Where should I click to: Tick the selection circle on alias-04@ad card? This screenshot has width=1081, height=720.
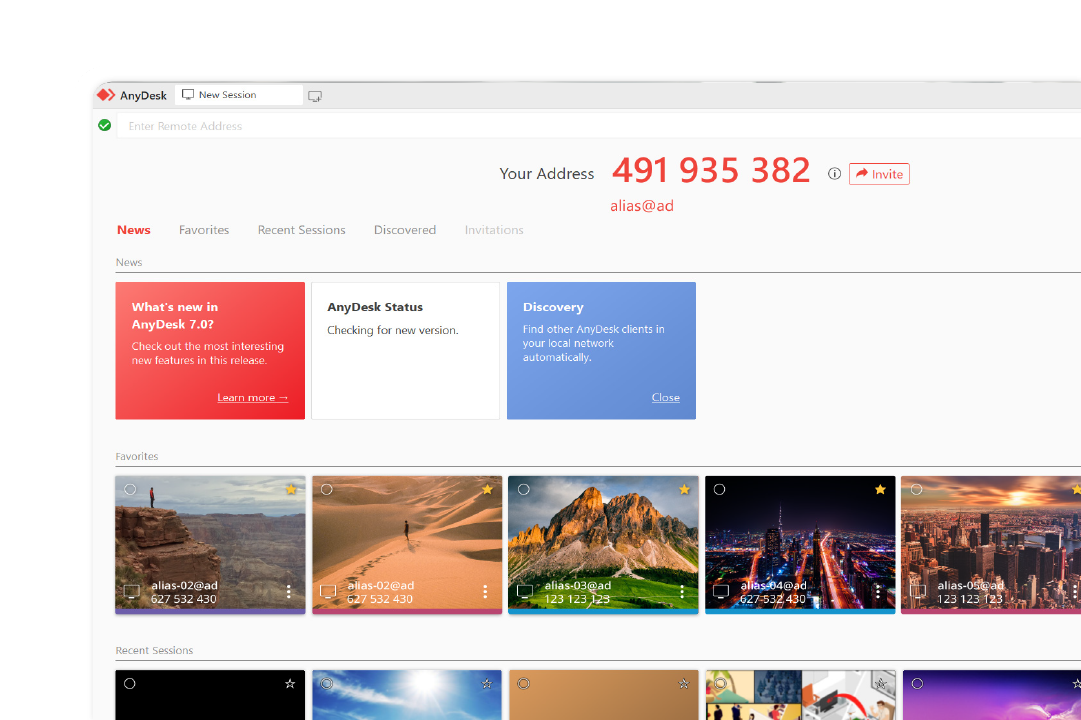coord(720,490)
